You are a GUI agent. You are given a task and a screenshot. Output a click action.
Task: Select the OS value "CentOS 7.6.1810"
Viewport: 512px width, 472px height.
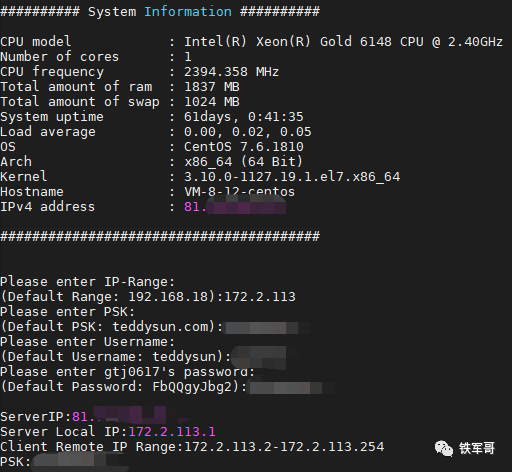pos(244,147)
